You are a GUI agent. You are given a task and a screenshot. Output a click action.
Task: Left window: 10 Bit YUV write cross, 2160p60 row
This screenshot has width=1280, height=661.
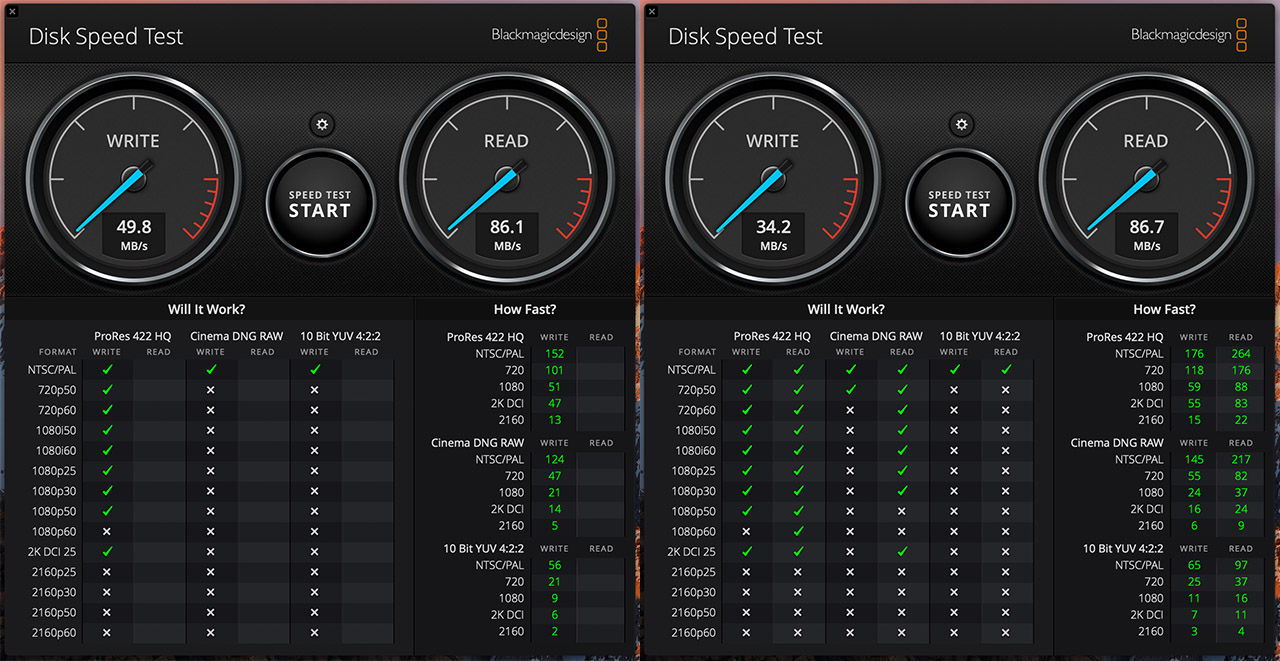pyautogui.click(x=314, y=632)
